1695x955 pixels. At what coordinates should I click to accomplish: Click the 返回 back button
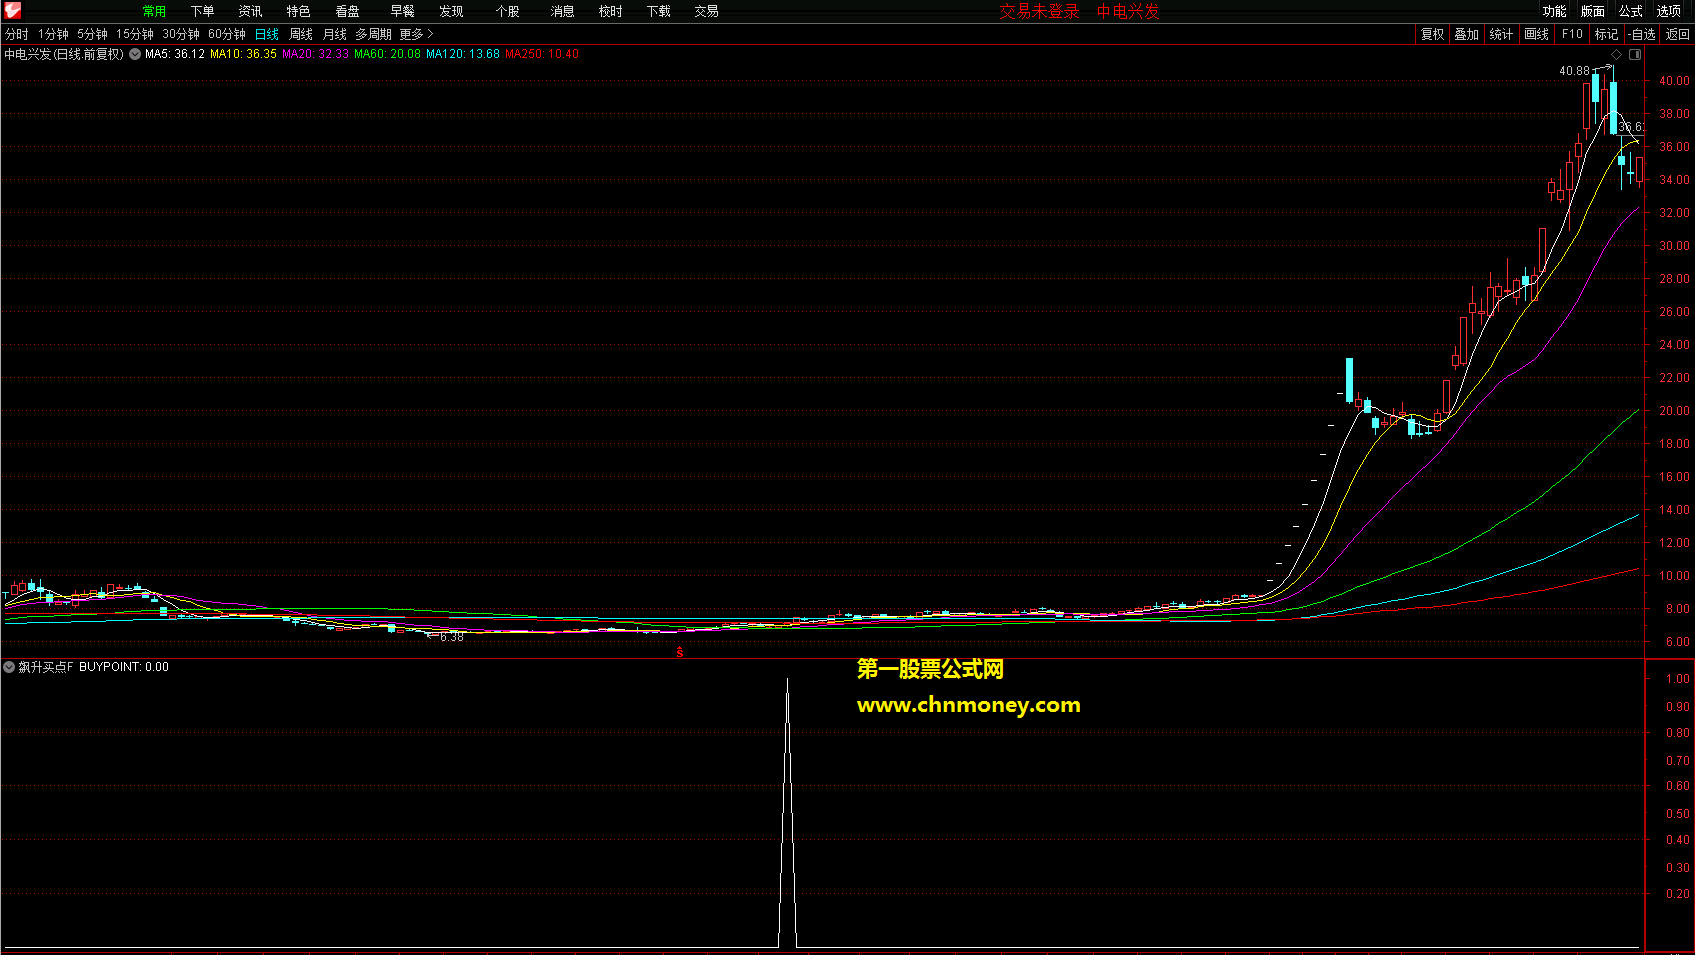pos(1677,34)
